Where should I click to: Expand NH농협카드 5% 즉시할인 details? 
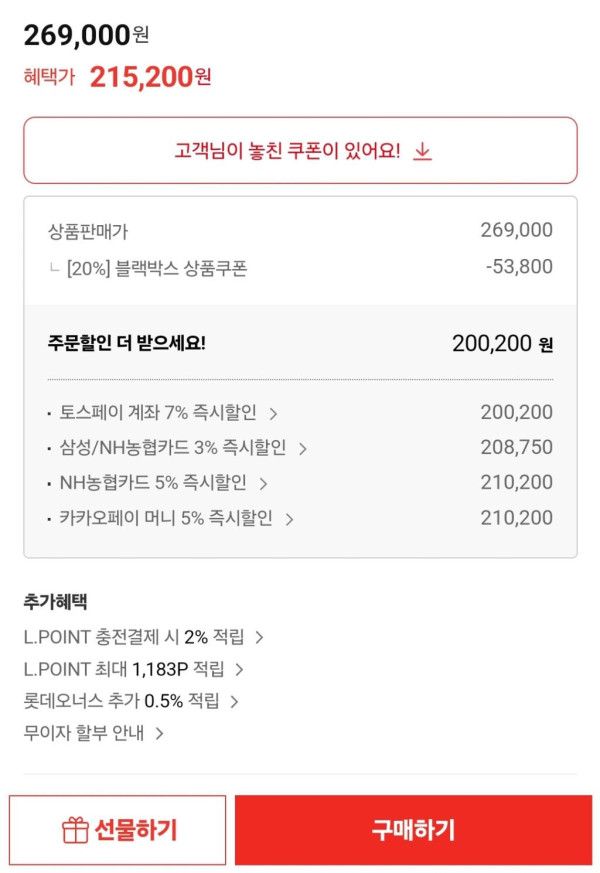[153, 483]
